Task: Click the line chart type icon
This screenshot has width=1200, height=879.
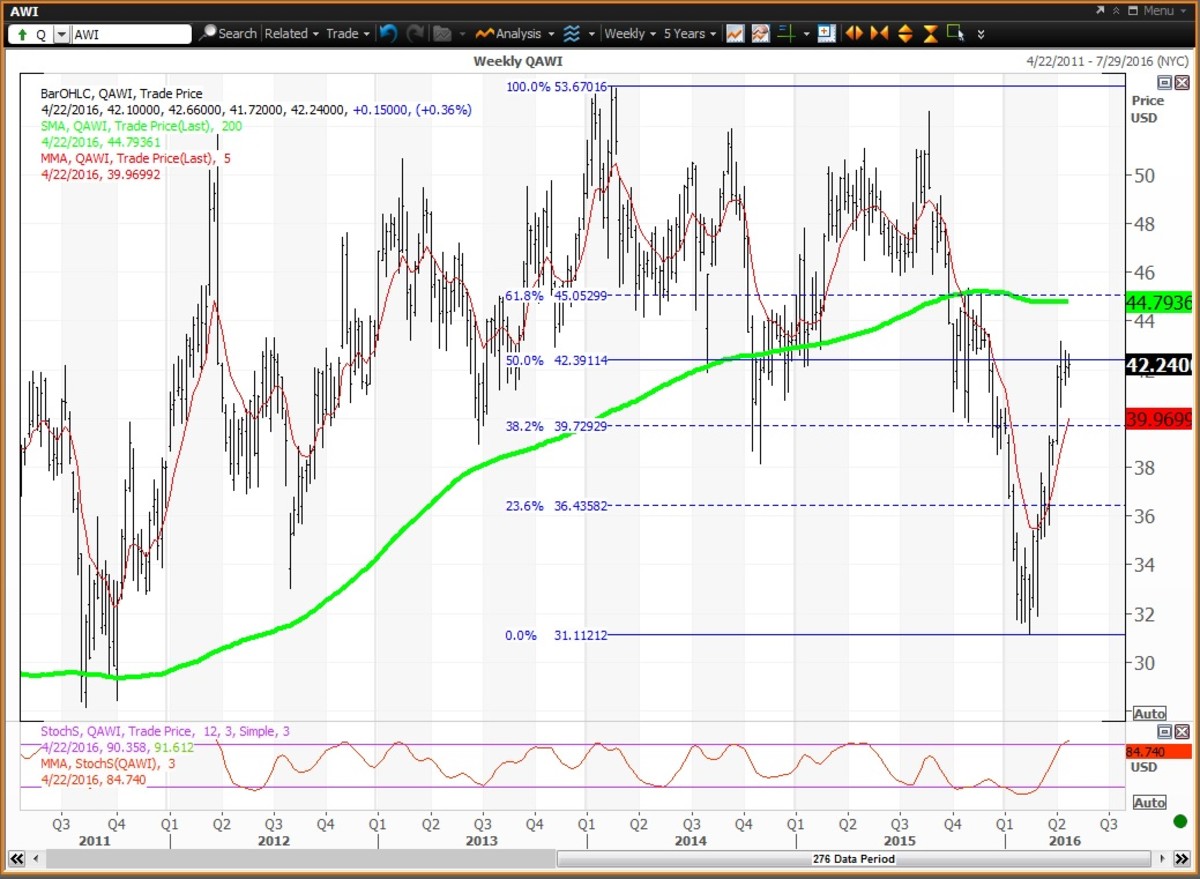Action: pyautogui.click(x=735, y=34)
